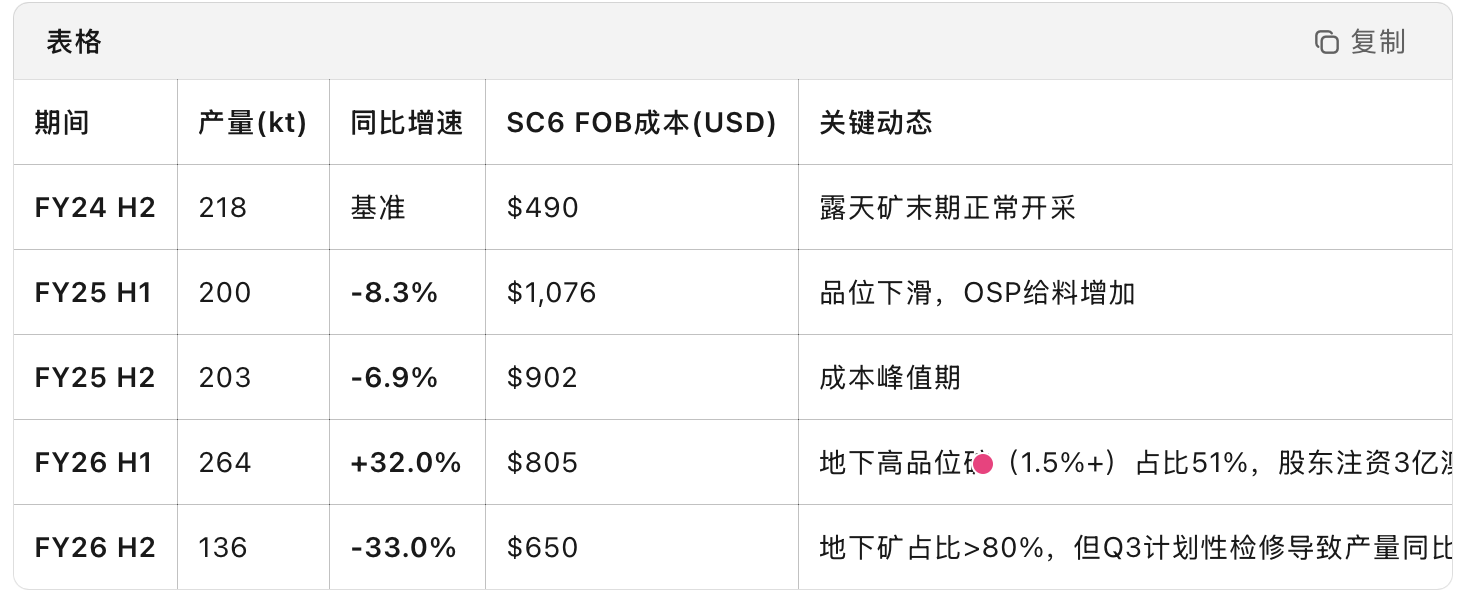Click the 表格 title label
This screenshot has height=616, width=1474.
[x=74, y=42]
